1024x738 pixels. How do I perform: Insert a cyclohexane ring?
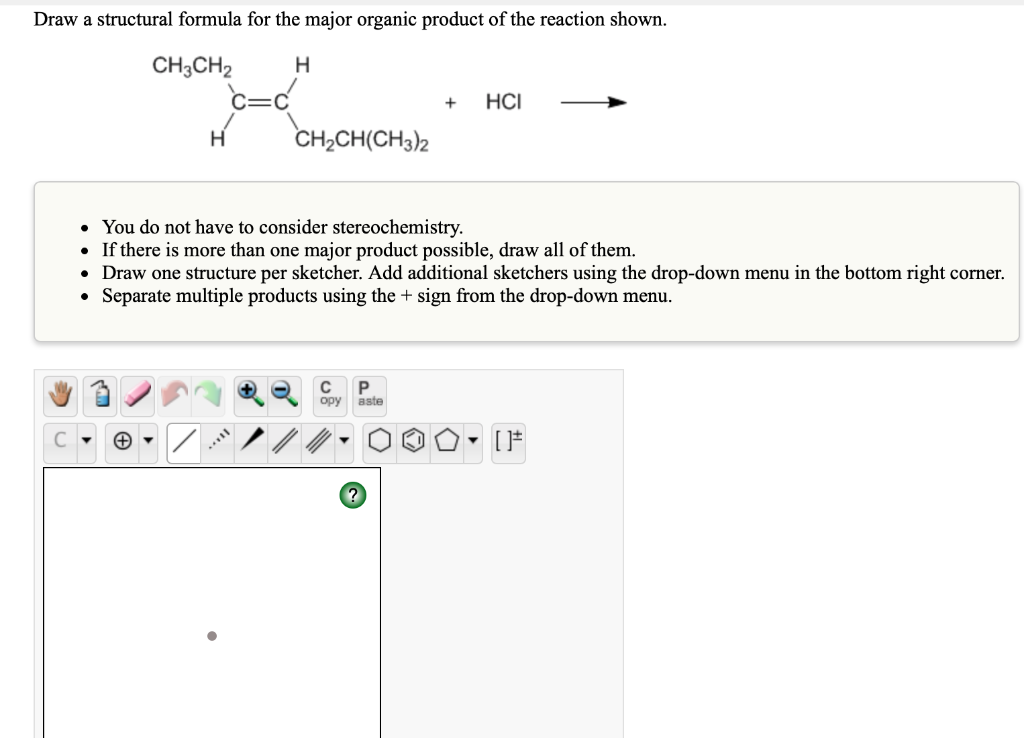click(x=378, y=442)
